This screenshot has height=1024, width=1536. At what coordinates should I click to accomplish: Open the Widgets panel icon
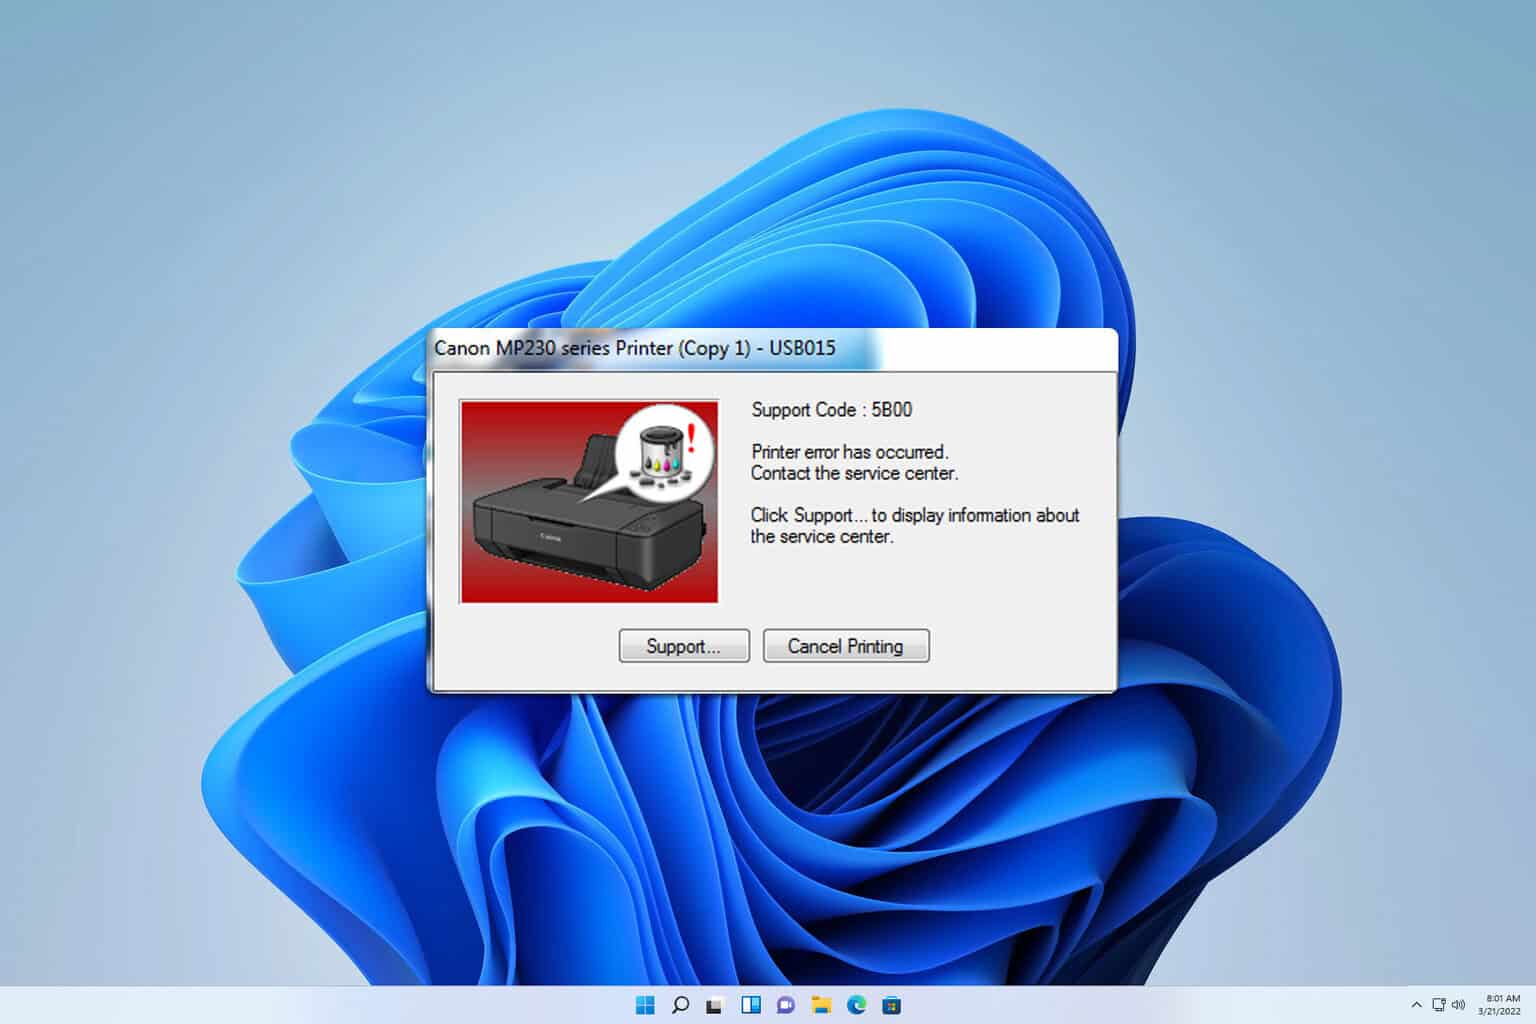pos(751,1005)
